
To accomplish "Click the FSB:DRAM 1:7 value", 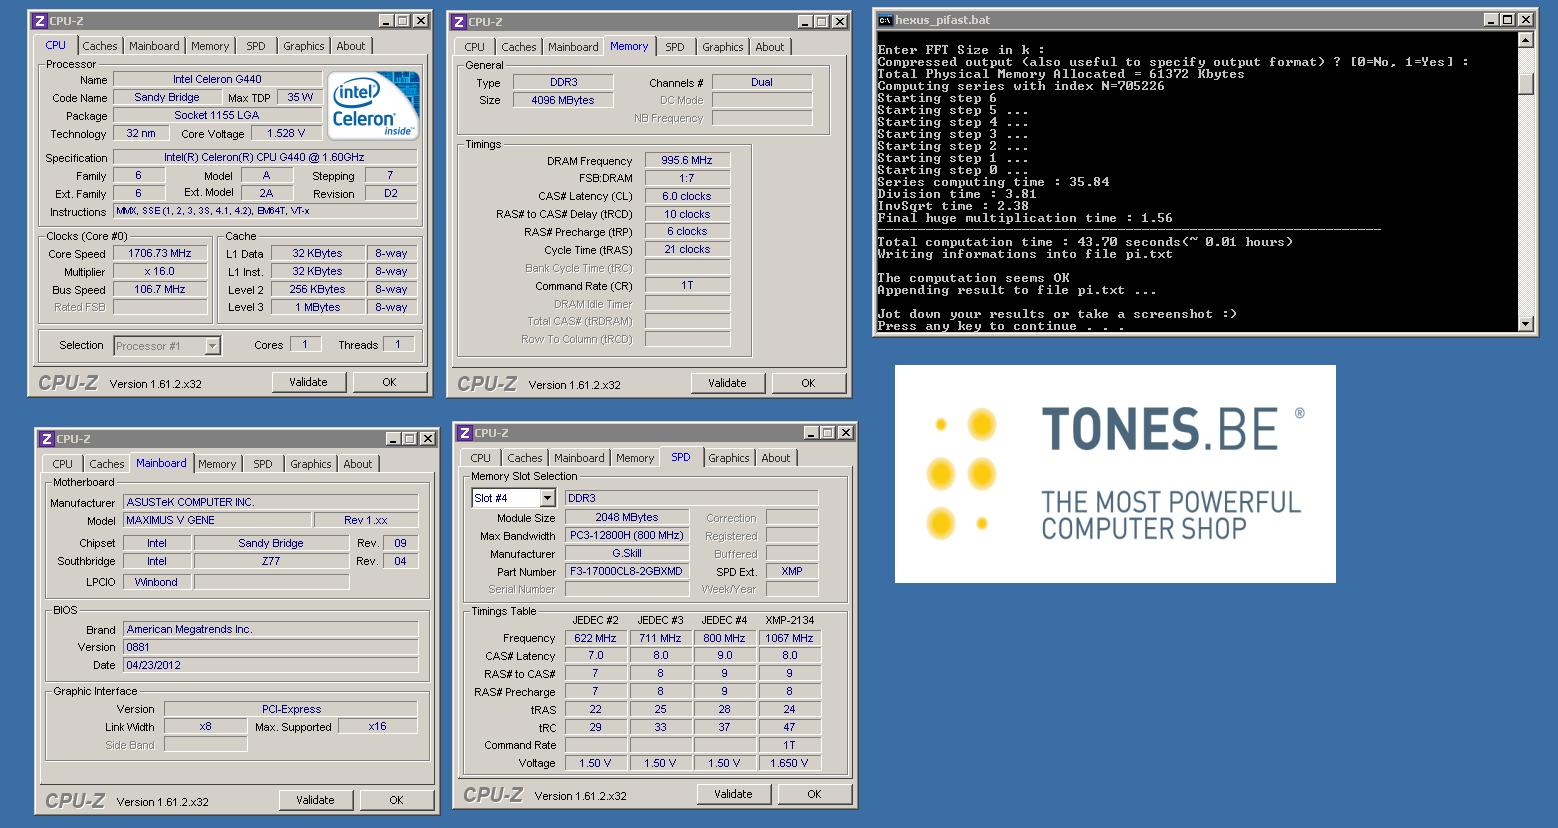I will coord(687,178).
